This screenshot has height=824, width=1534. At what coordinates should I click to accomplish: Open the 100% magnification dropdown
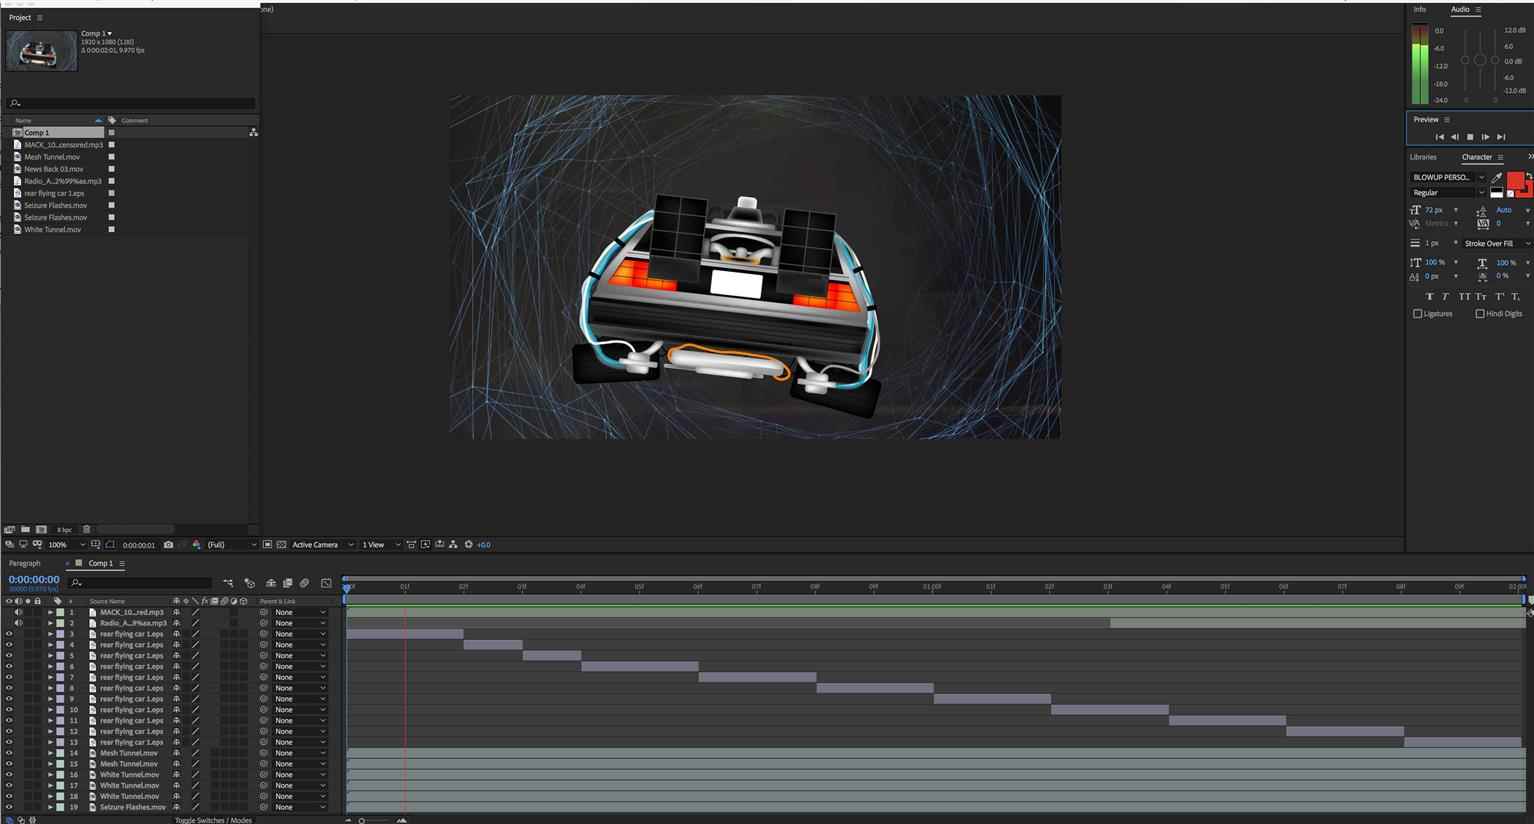coord(66,545)
